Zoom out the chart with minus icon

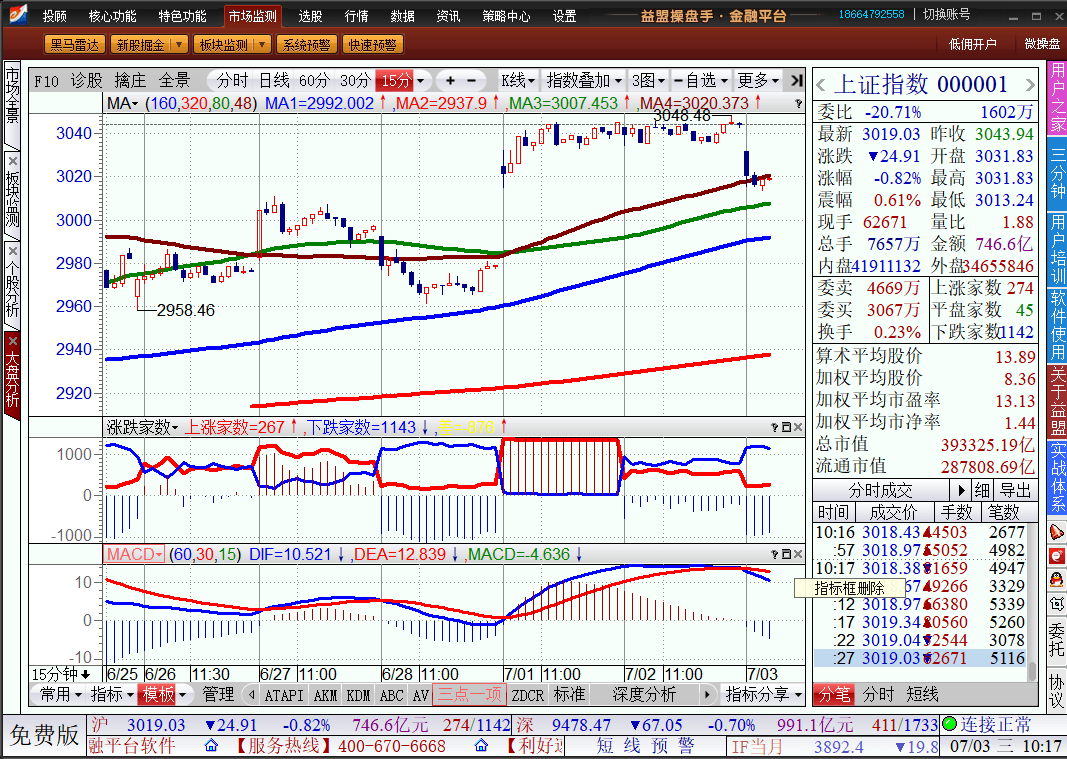click(472, 81)
